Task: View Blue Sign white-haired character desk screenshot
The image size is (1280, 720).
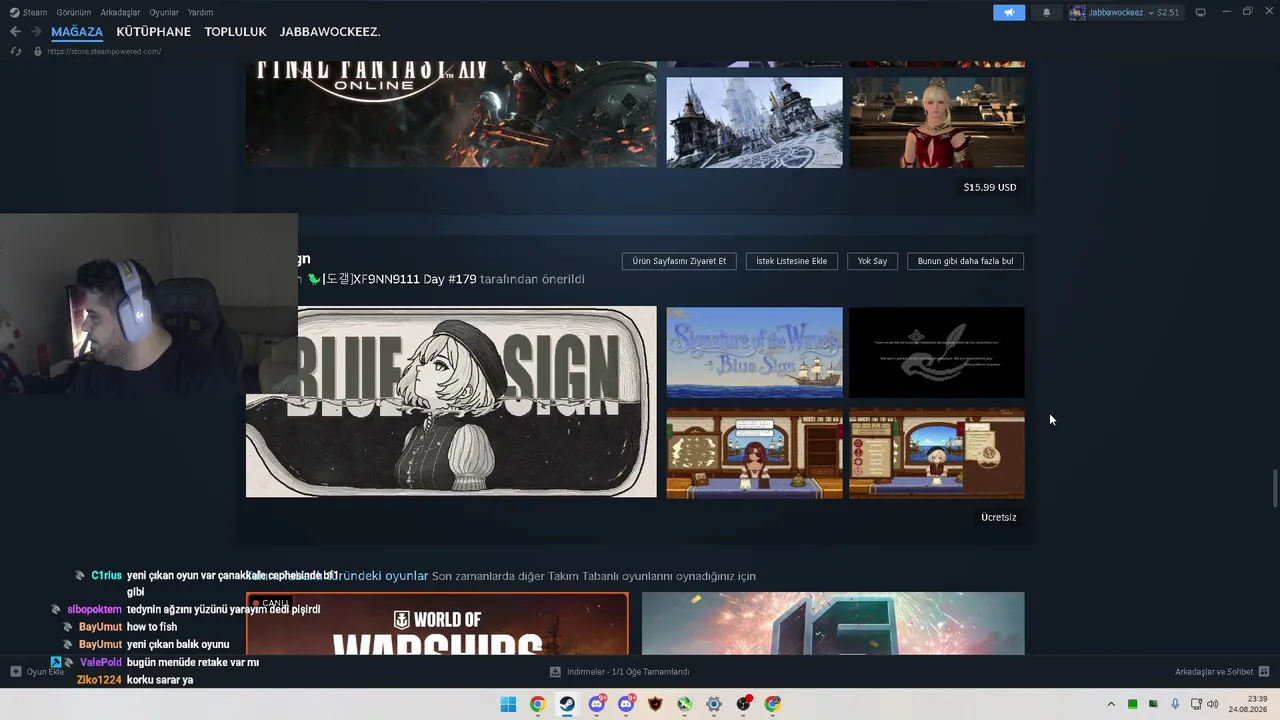Action: pyautogui.click(x=937, y=453)
